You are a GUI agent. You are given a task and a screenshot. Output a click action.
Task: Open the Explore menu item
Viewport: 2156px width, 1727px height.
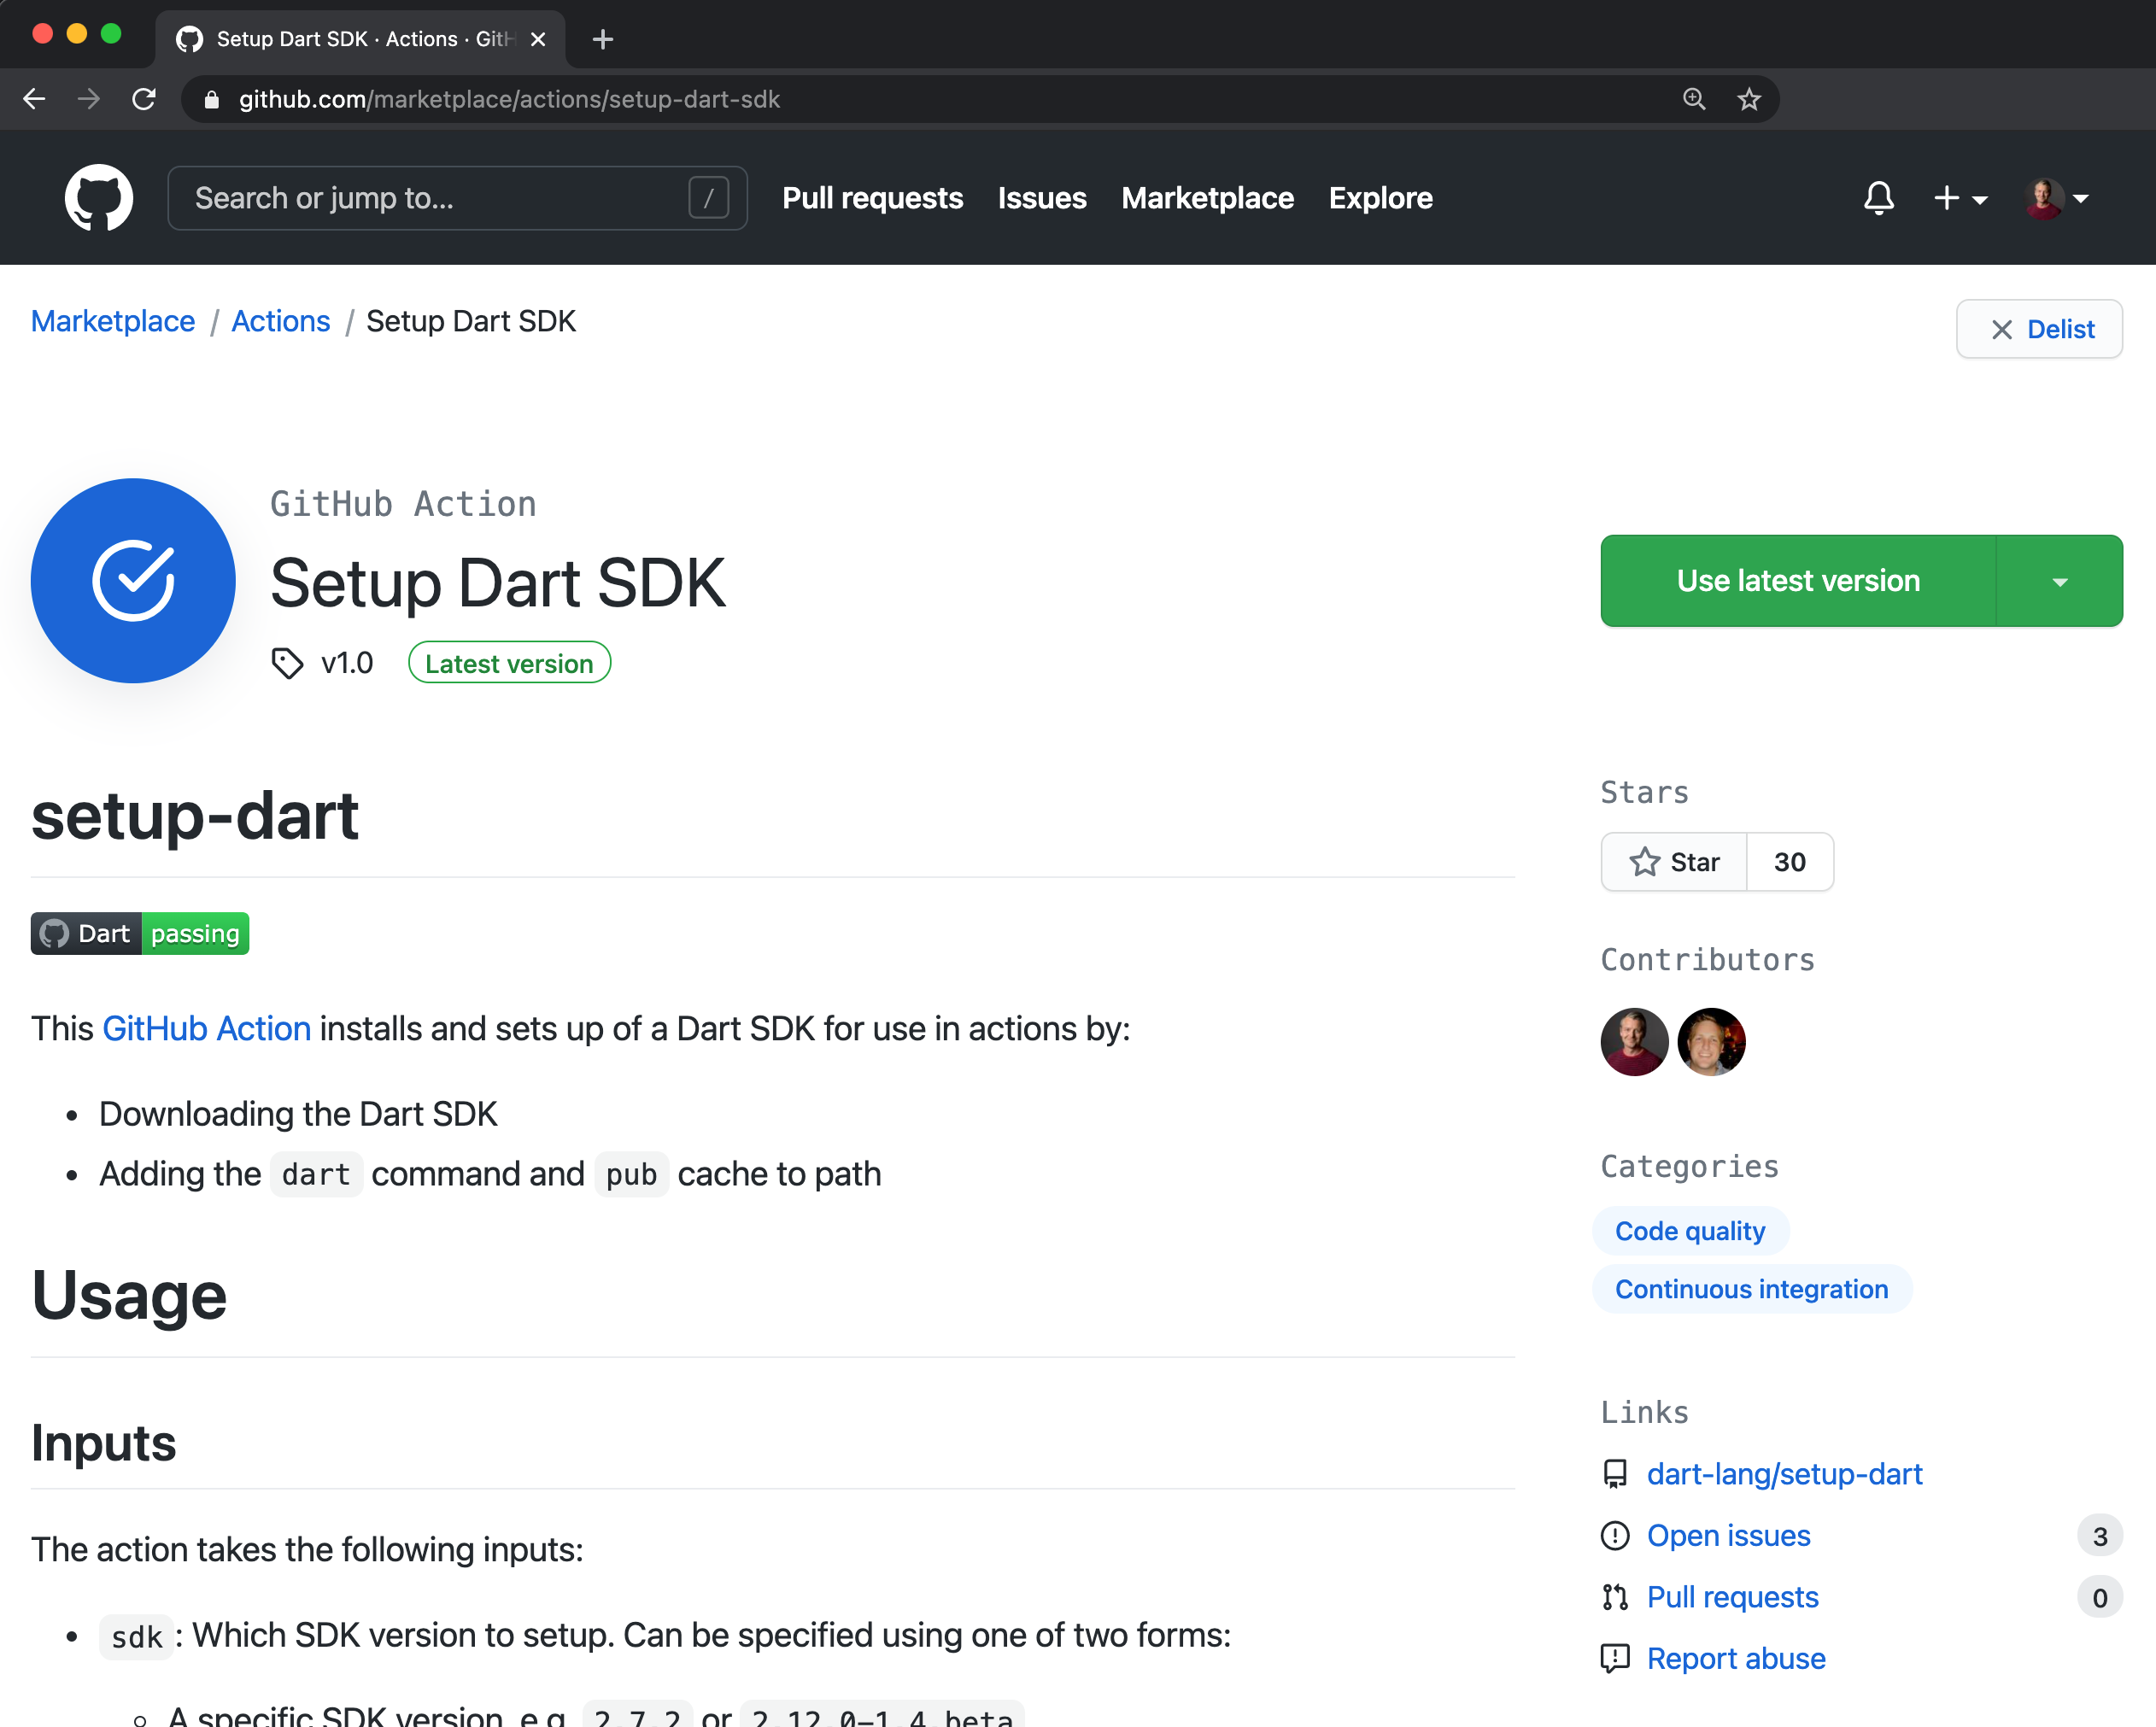click(1380, 198)
